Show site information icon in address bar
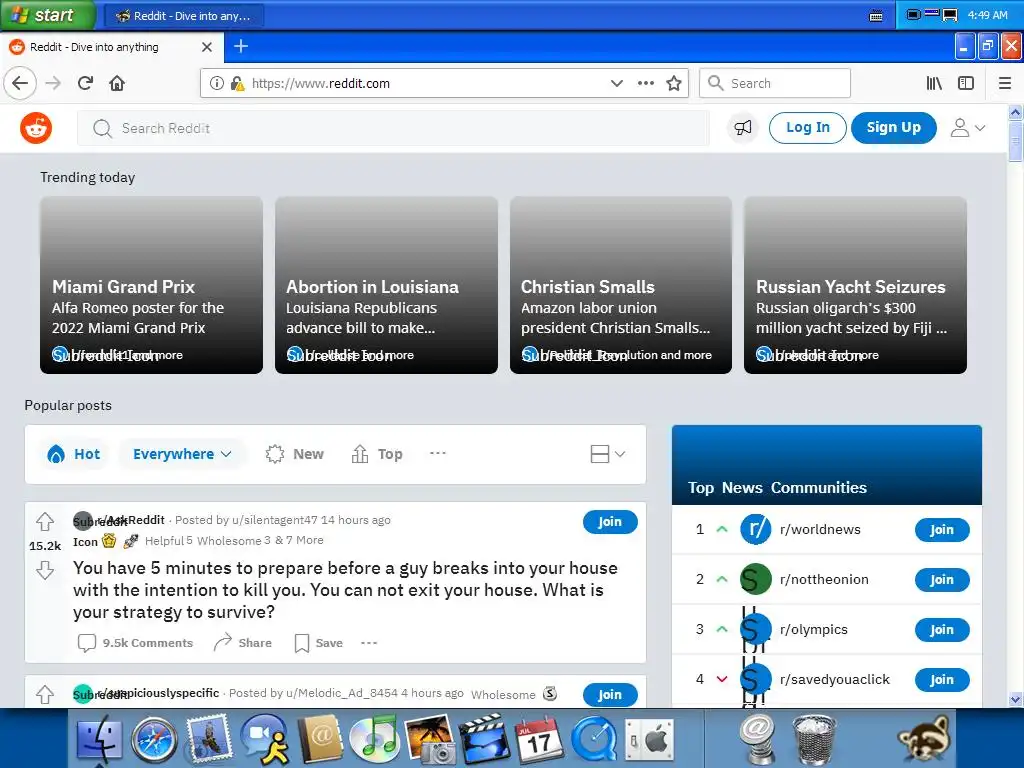 tap(217, 84)
